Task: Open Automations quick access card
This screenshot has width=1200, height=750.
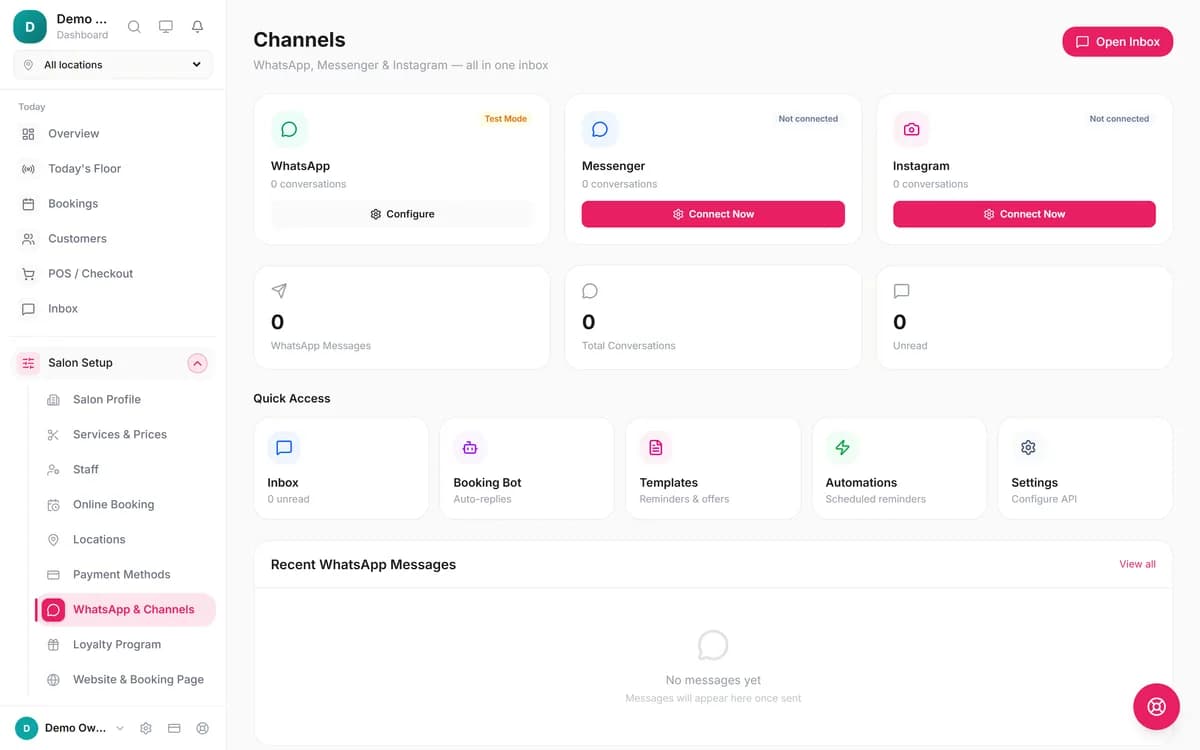Action: [x=899, y=469]
